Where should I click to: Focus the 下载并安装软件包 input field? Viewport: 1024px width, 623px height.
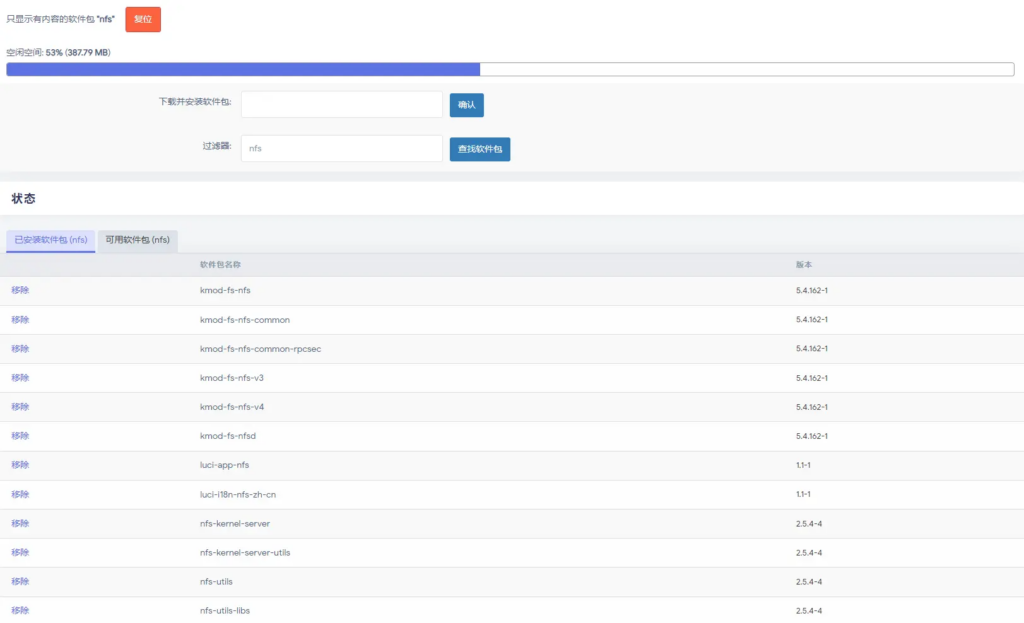(341, 105)
